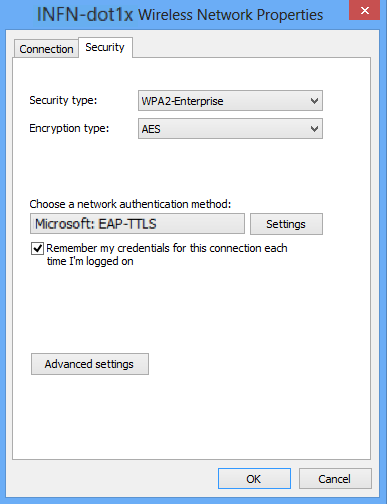Click the 'Security type:' label
This screenshot has height=504, width=387.
tap(63, 100)
